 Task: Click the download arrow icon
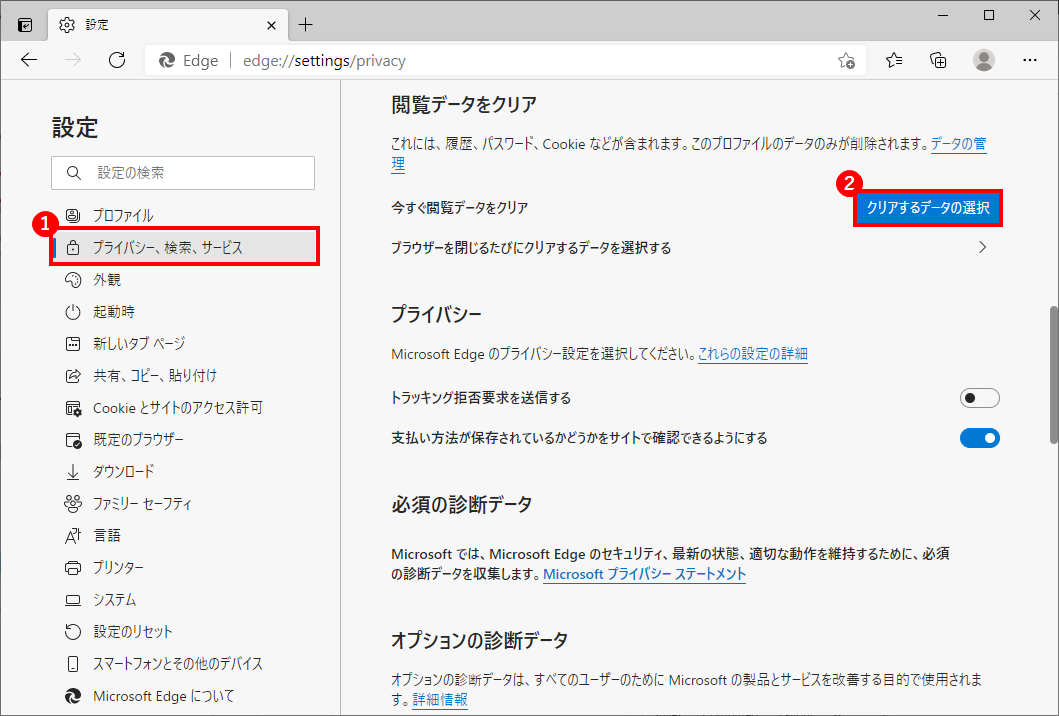click(x=72, y=471)
